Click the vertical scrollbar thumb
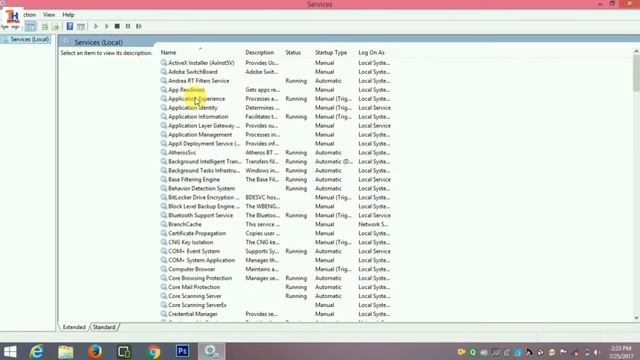Screen dimensions: 640x360 pyautogui.click(x=636, y=73)
